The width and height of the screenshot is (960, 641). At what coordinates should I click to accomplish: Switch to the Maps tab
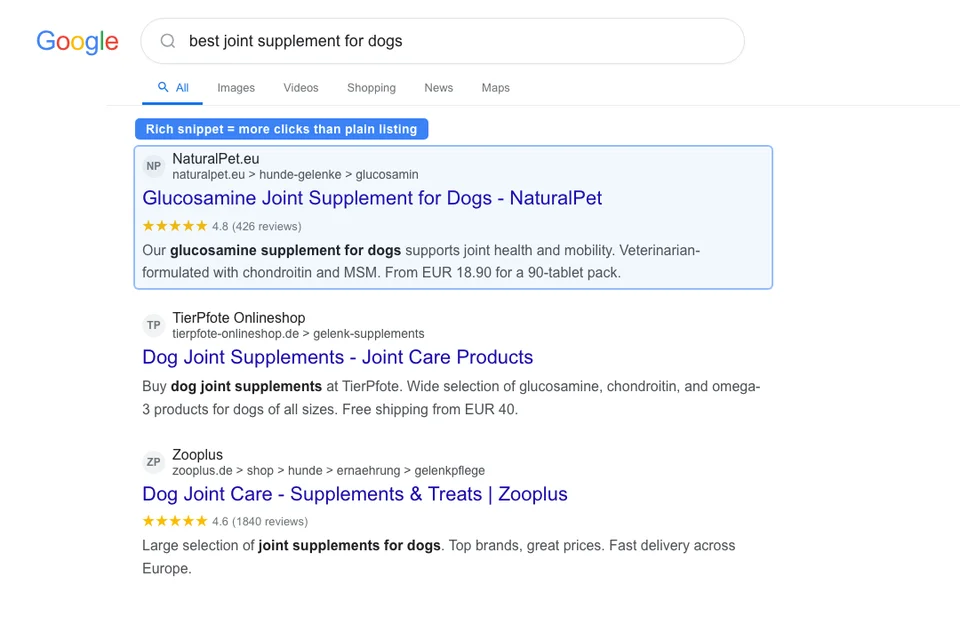click(495, 88)
